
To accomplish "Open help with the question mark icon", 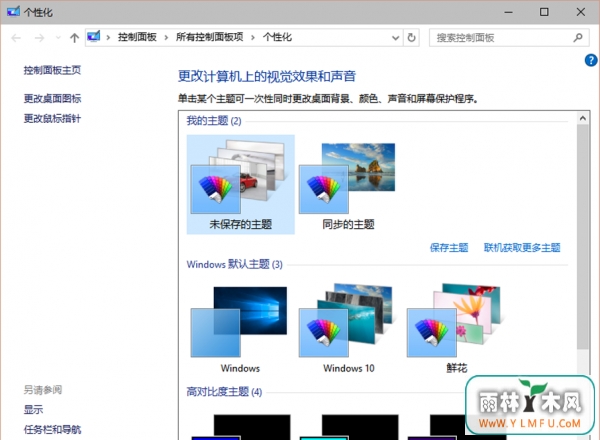I will pos(591,60).
